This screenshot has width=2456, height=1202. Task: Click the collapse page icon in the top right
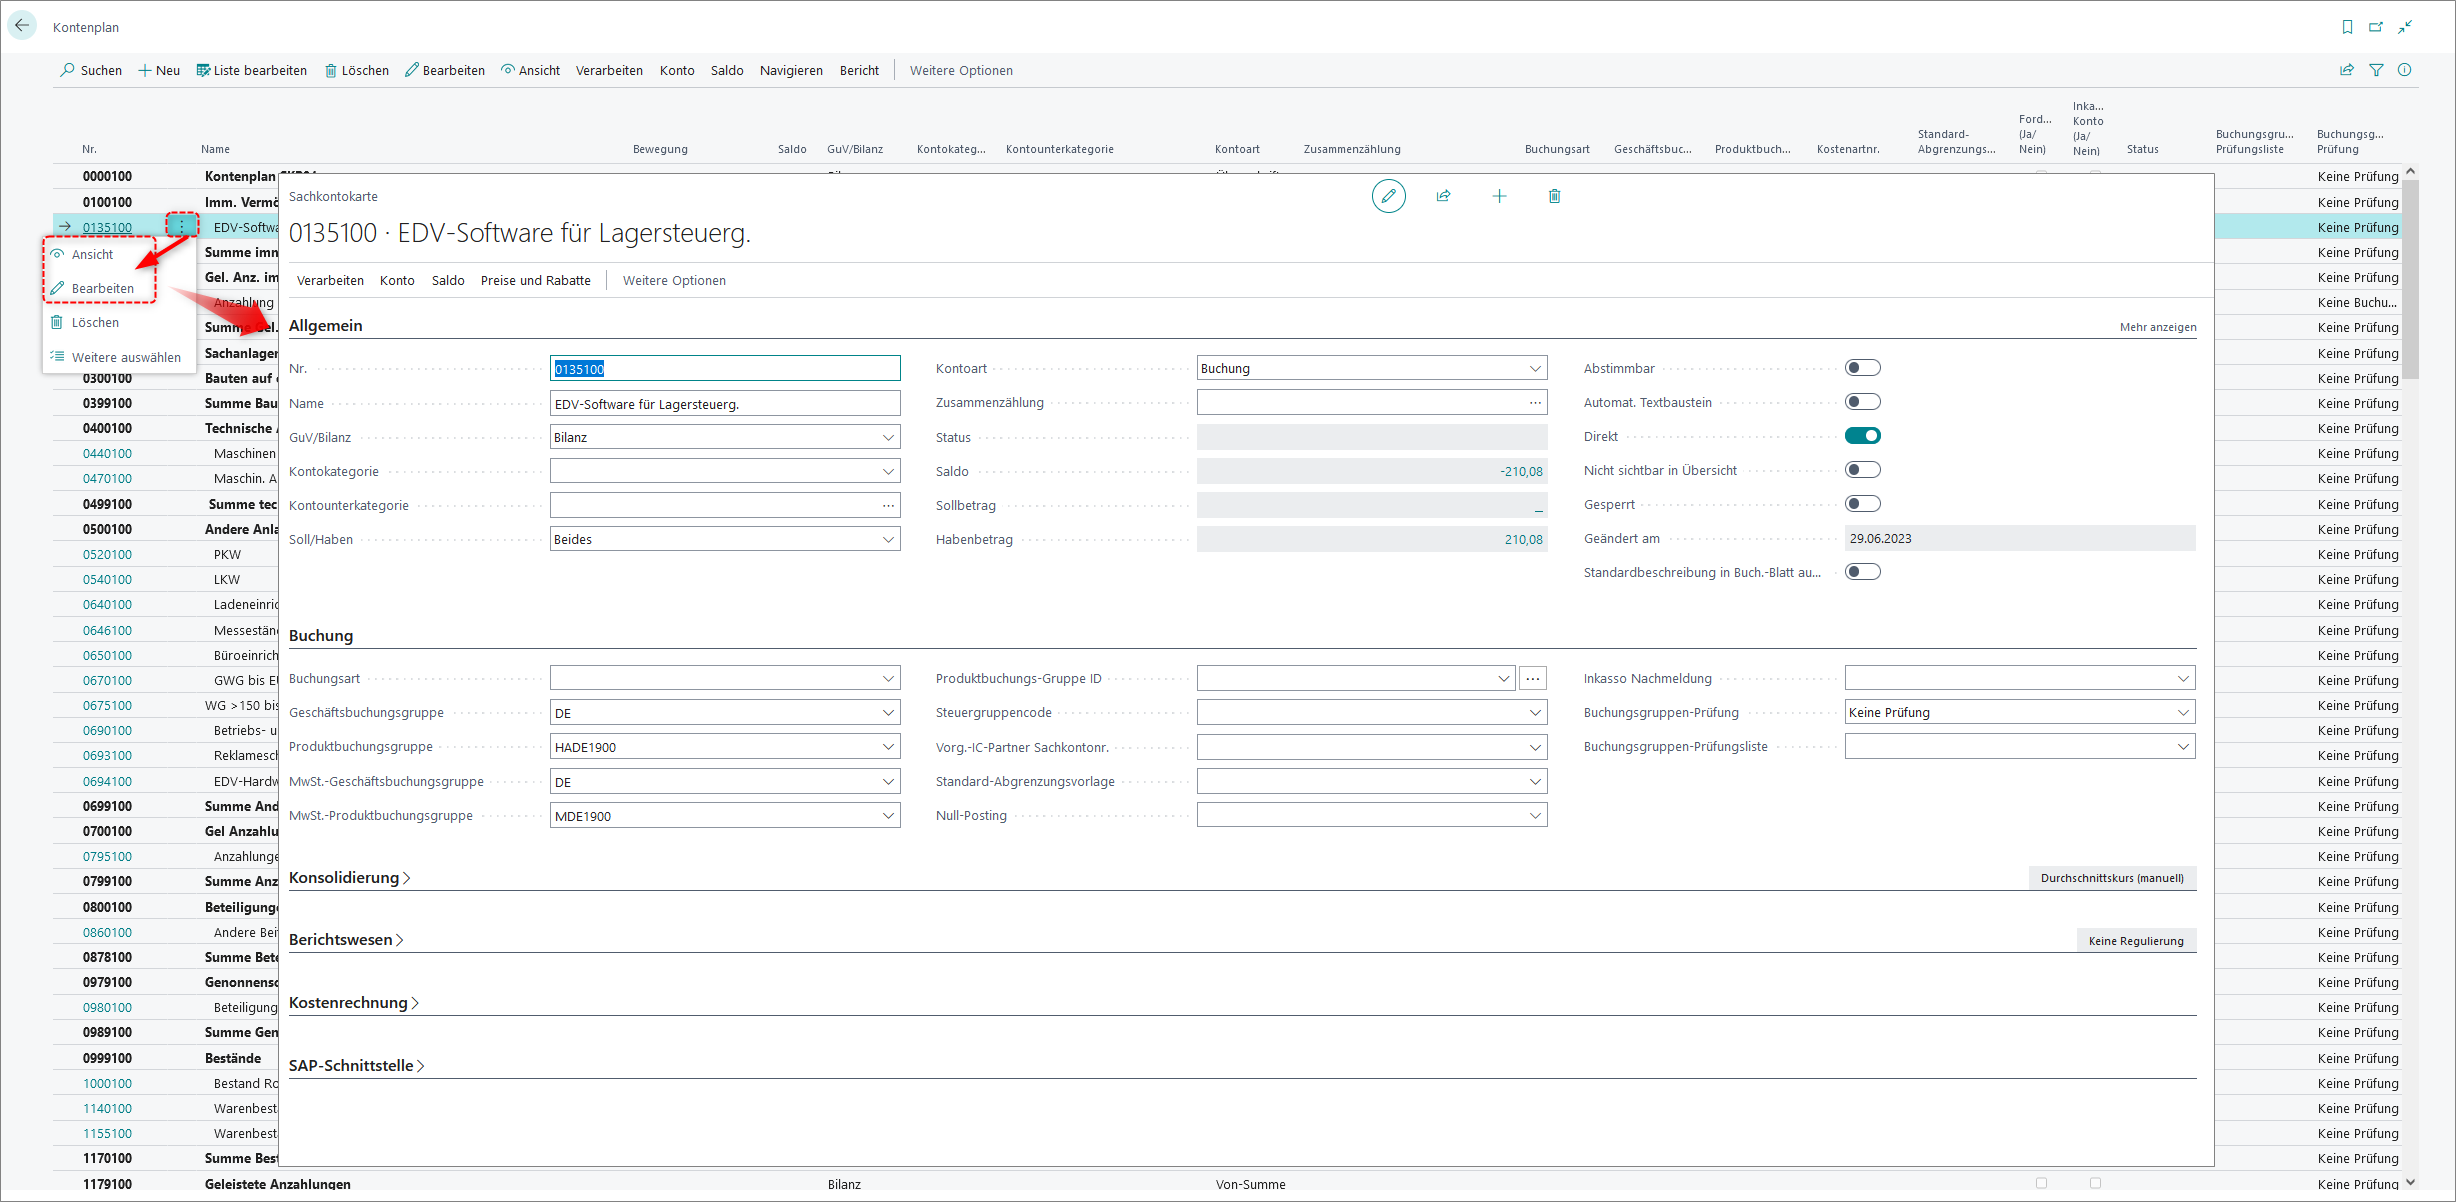(x=2405, y=27)
